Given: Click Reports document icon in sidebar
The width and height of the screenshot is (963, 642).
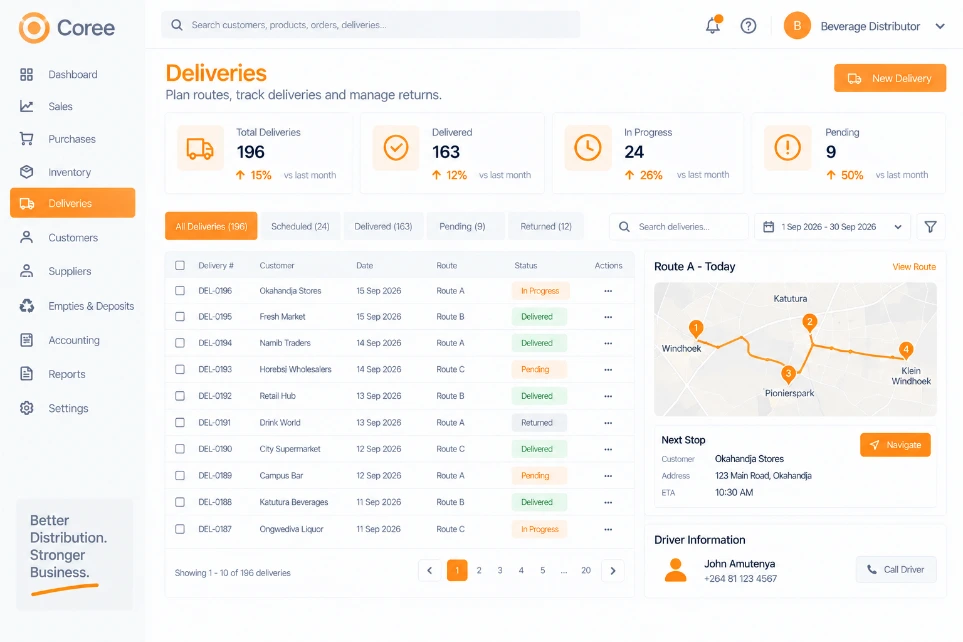Looking at the screenshot, I should 26,374.
